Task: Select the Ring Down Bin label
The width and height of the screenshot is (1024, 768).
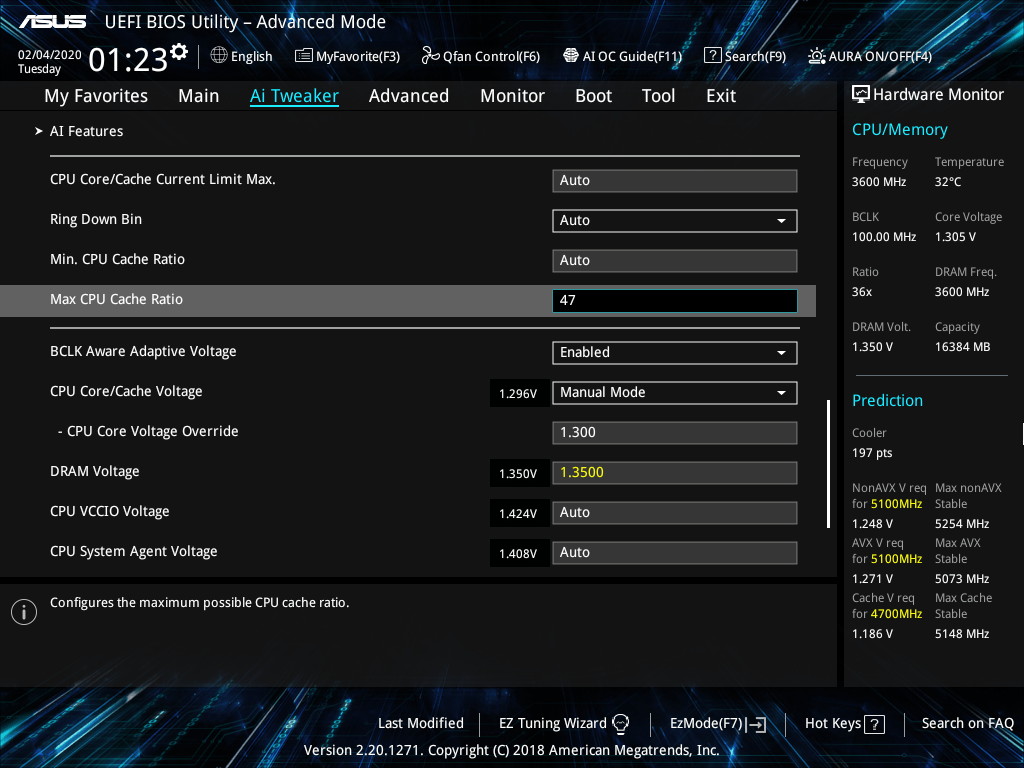Action: coord(96,219)
